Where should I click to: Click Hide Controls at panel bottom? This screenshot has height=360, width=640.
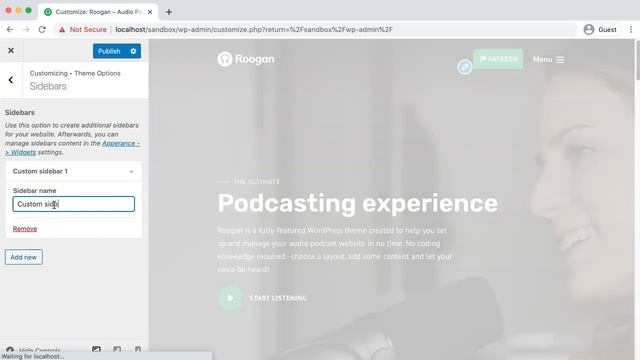click(33, 350)
